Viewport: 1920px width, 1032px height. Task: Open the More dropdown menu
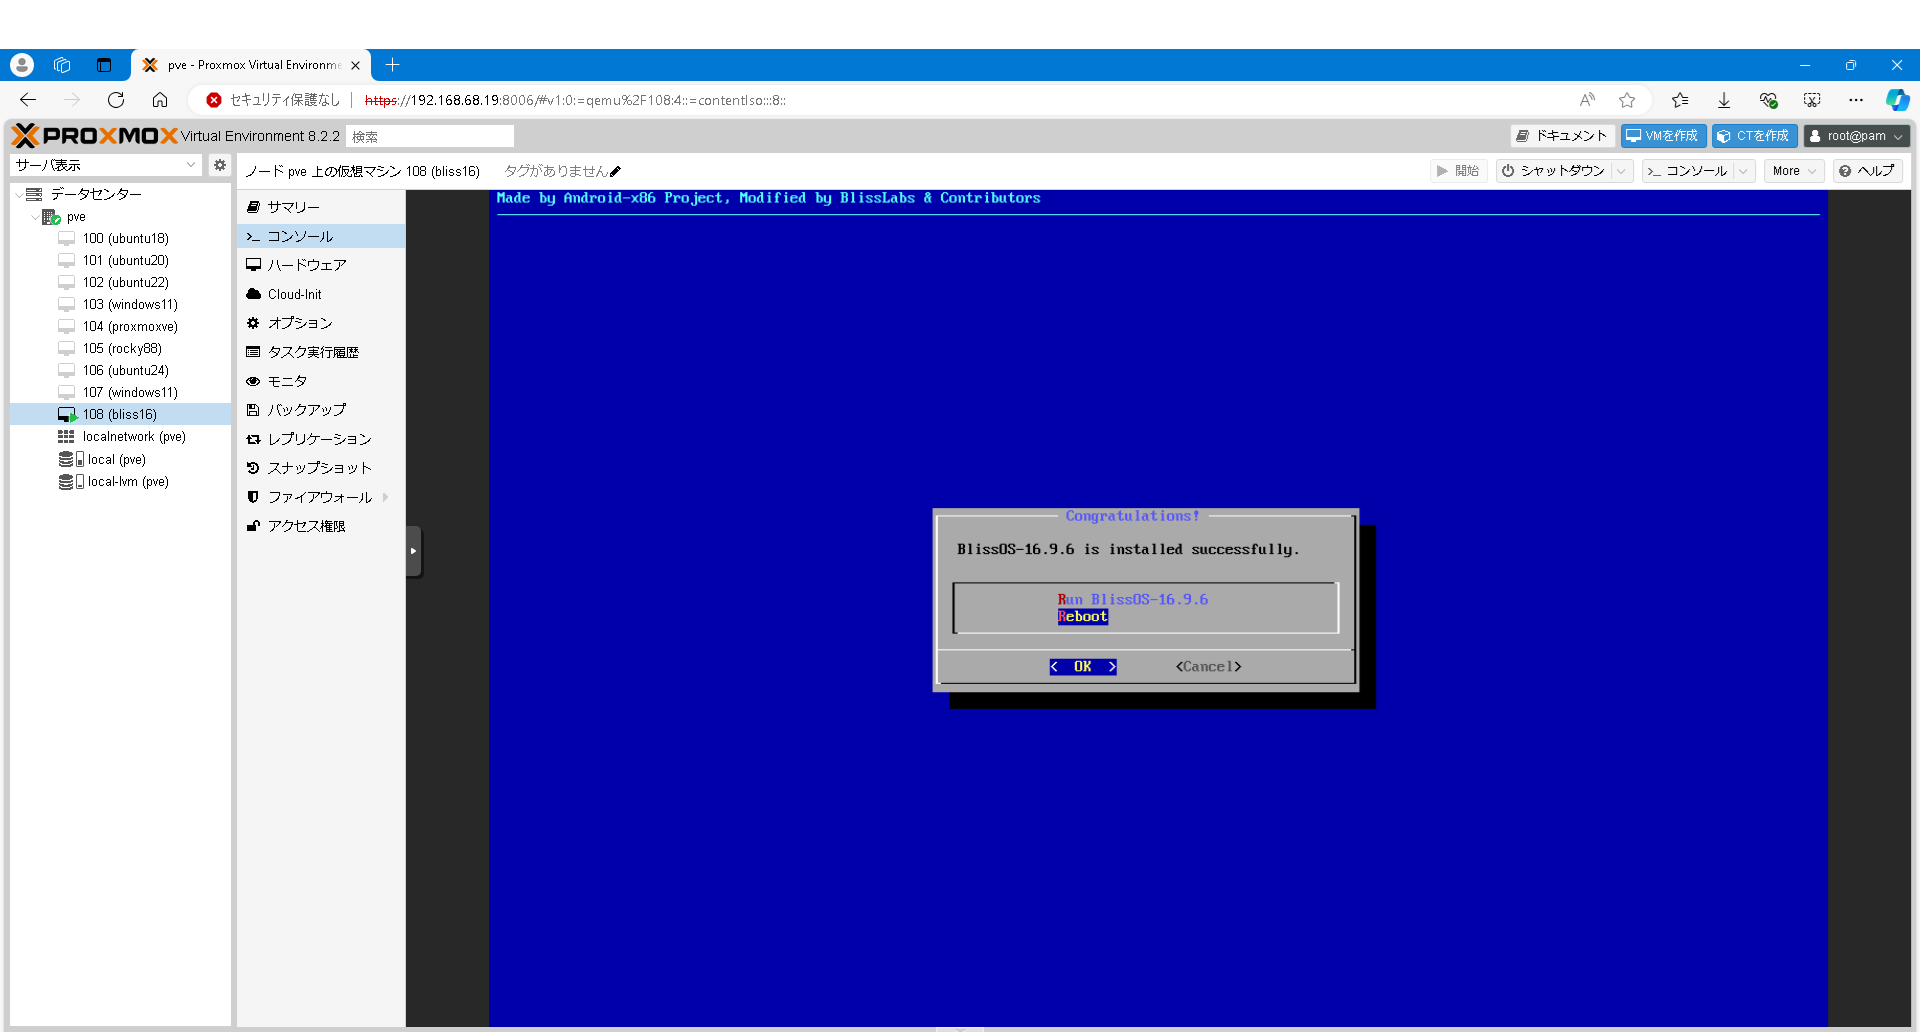click(1794, 171)
